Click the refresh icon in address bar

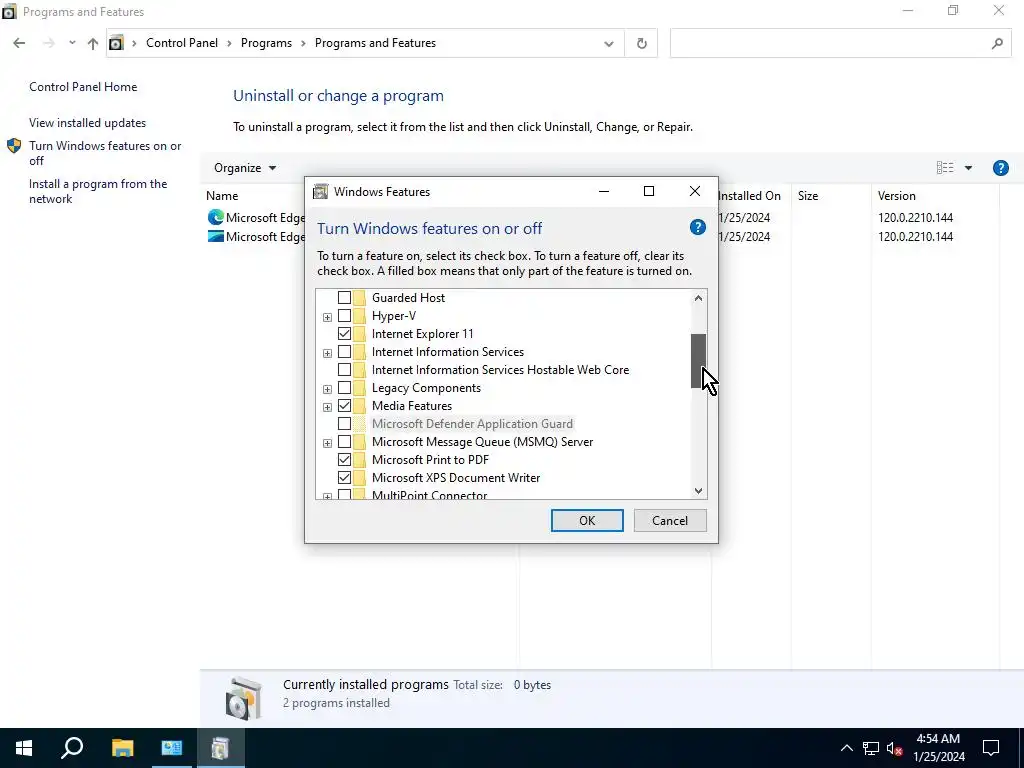(x=641, y=43)
